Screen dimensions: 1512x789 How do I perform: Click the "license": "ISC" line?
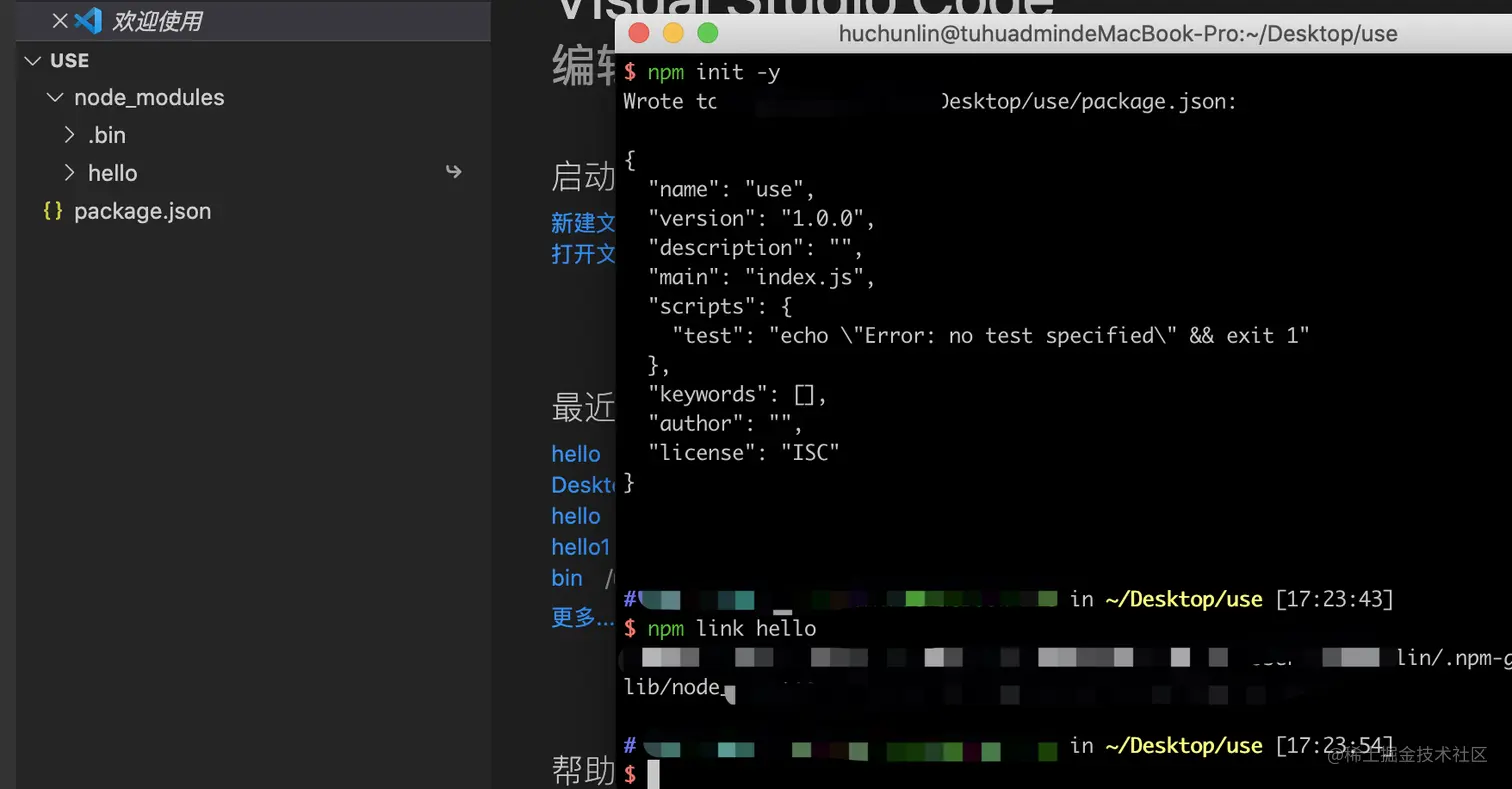tap(744, 453)
